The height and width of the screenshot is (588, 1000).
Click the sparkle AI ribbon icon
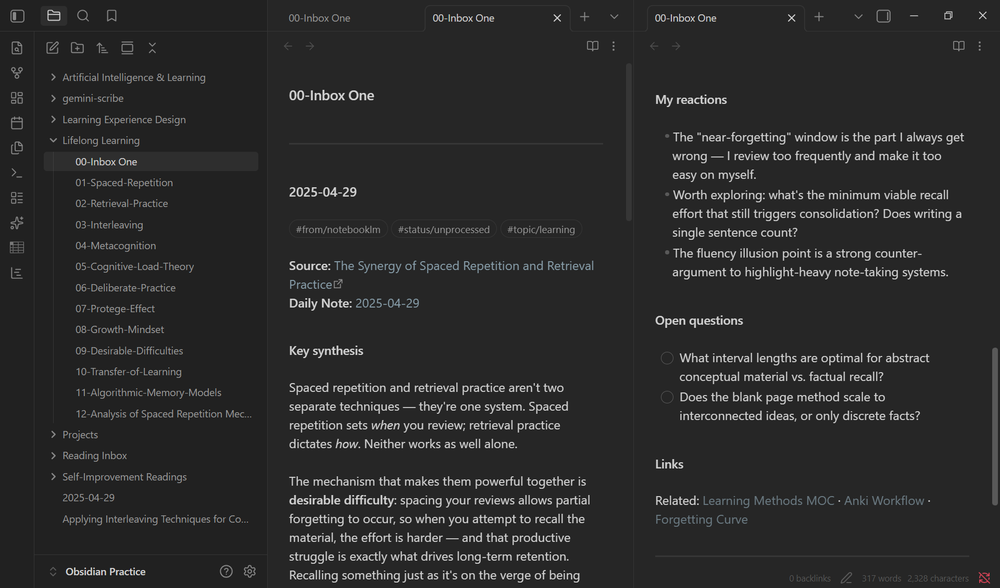(x=17, y=223)
